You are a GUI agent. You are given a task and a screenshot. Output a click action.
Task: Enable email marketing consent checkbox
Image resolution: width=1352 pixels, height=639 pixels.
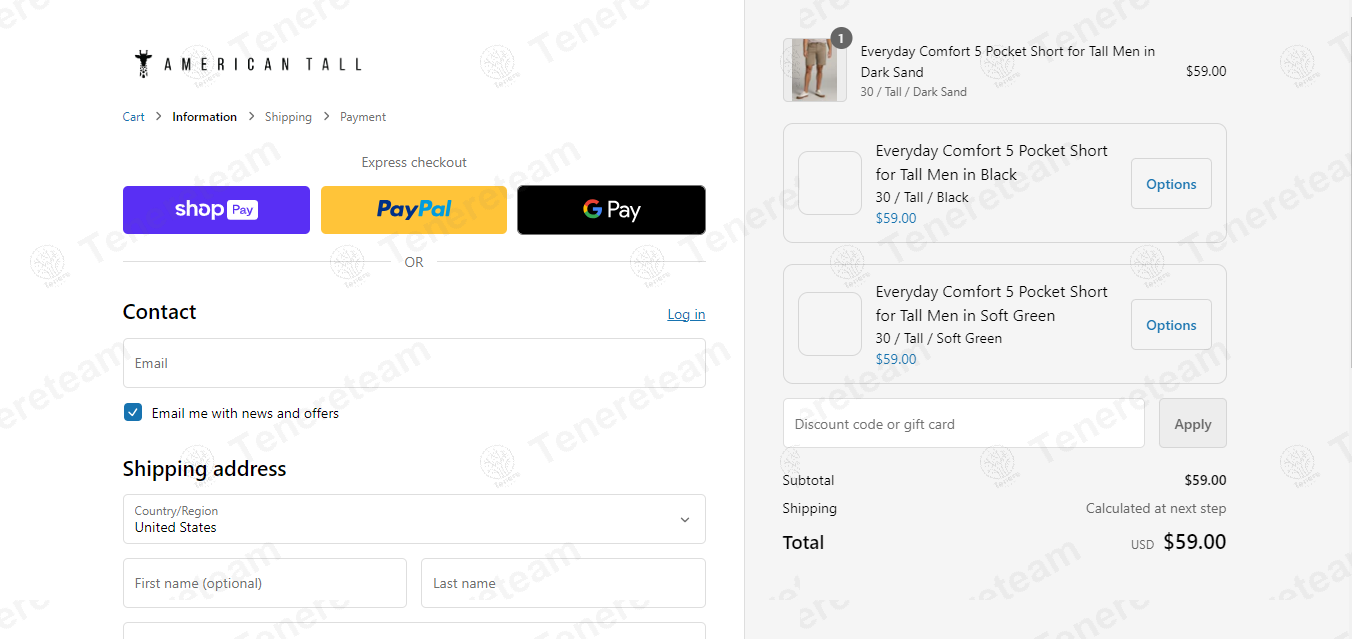(132, 412)
